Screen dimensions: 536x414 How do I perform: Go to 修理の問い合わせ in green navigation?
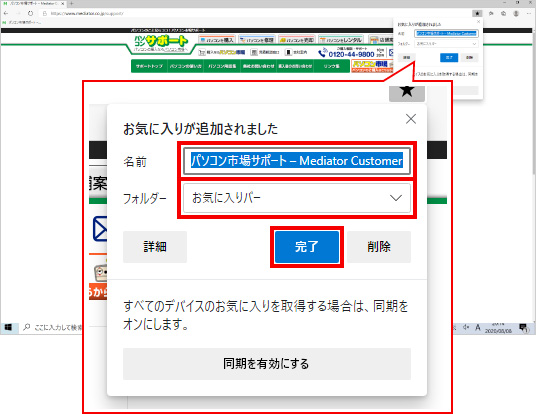258,66
